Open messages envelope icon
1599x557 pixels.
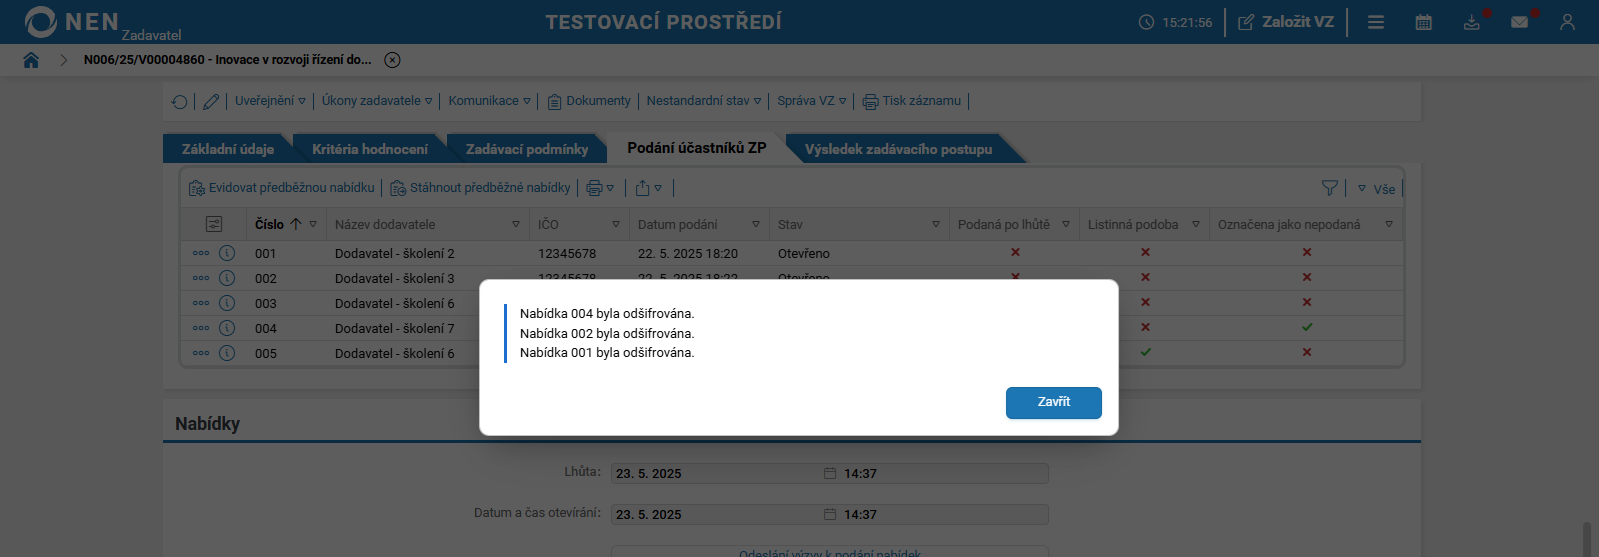click(x=1520, y=22)
